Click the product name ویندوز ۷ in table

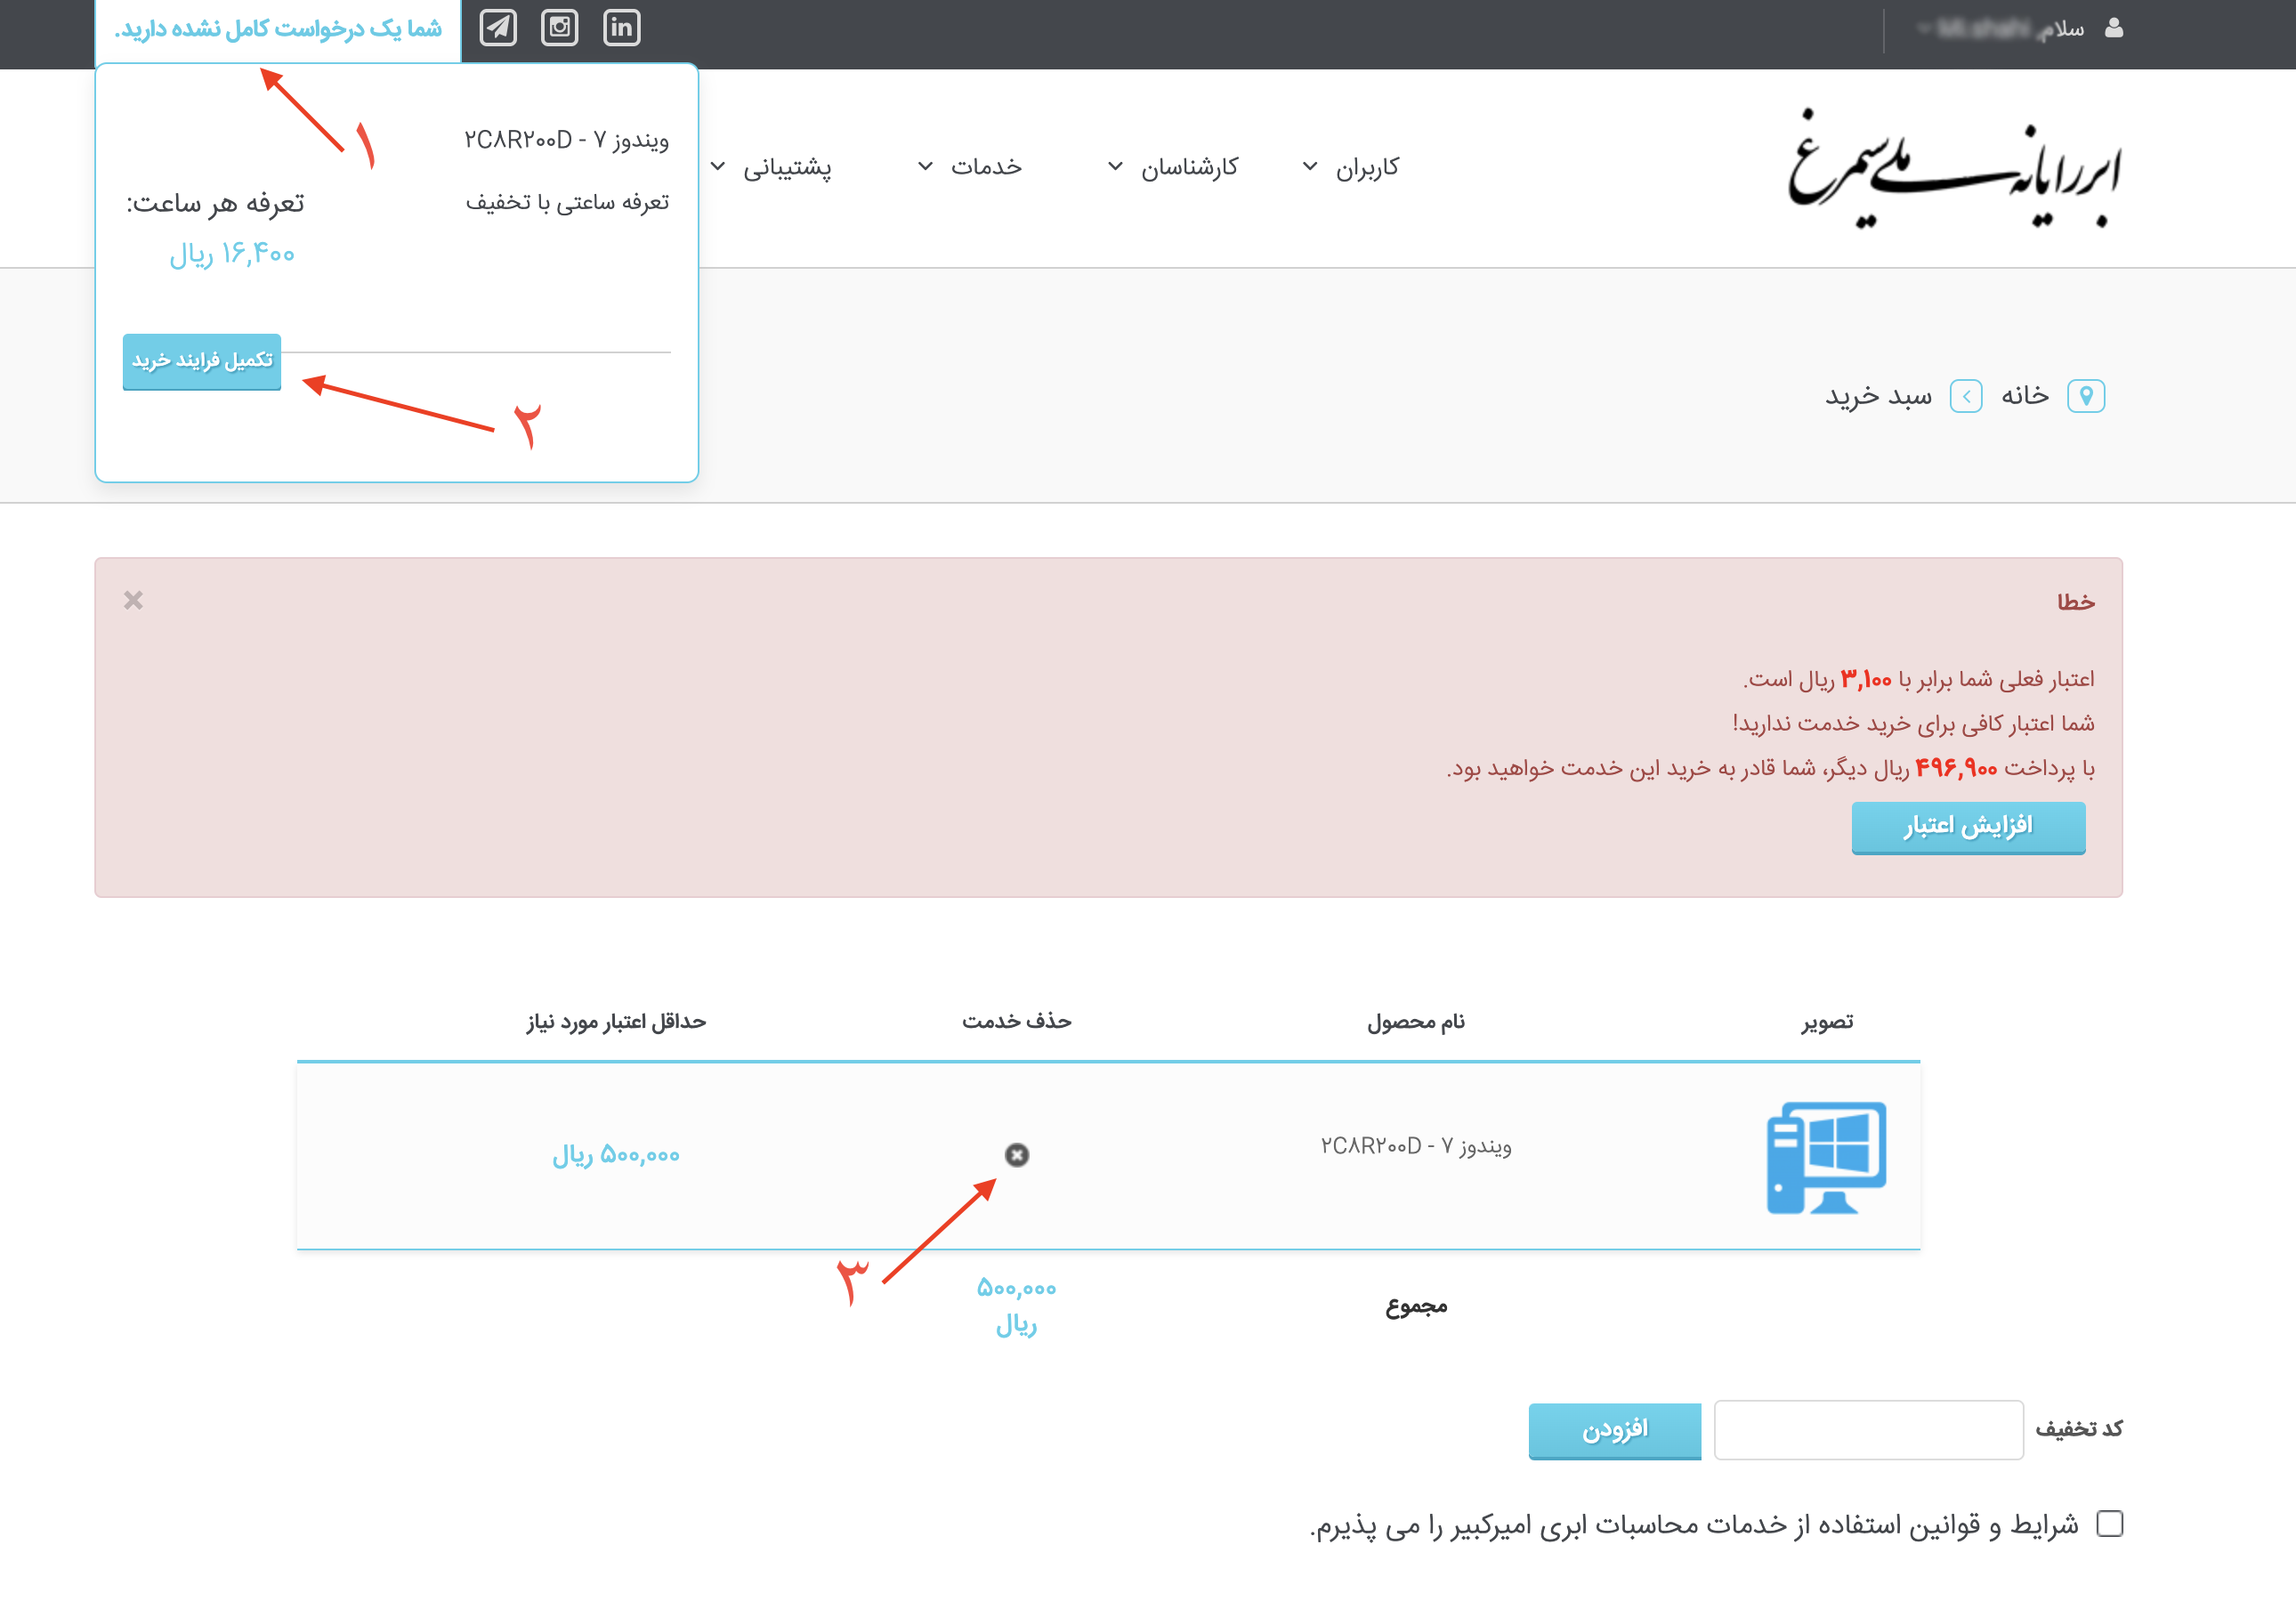click(1415, 1146)
